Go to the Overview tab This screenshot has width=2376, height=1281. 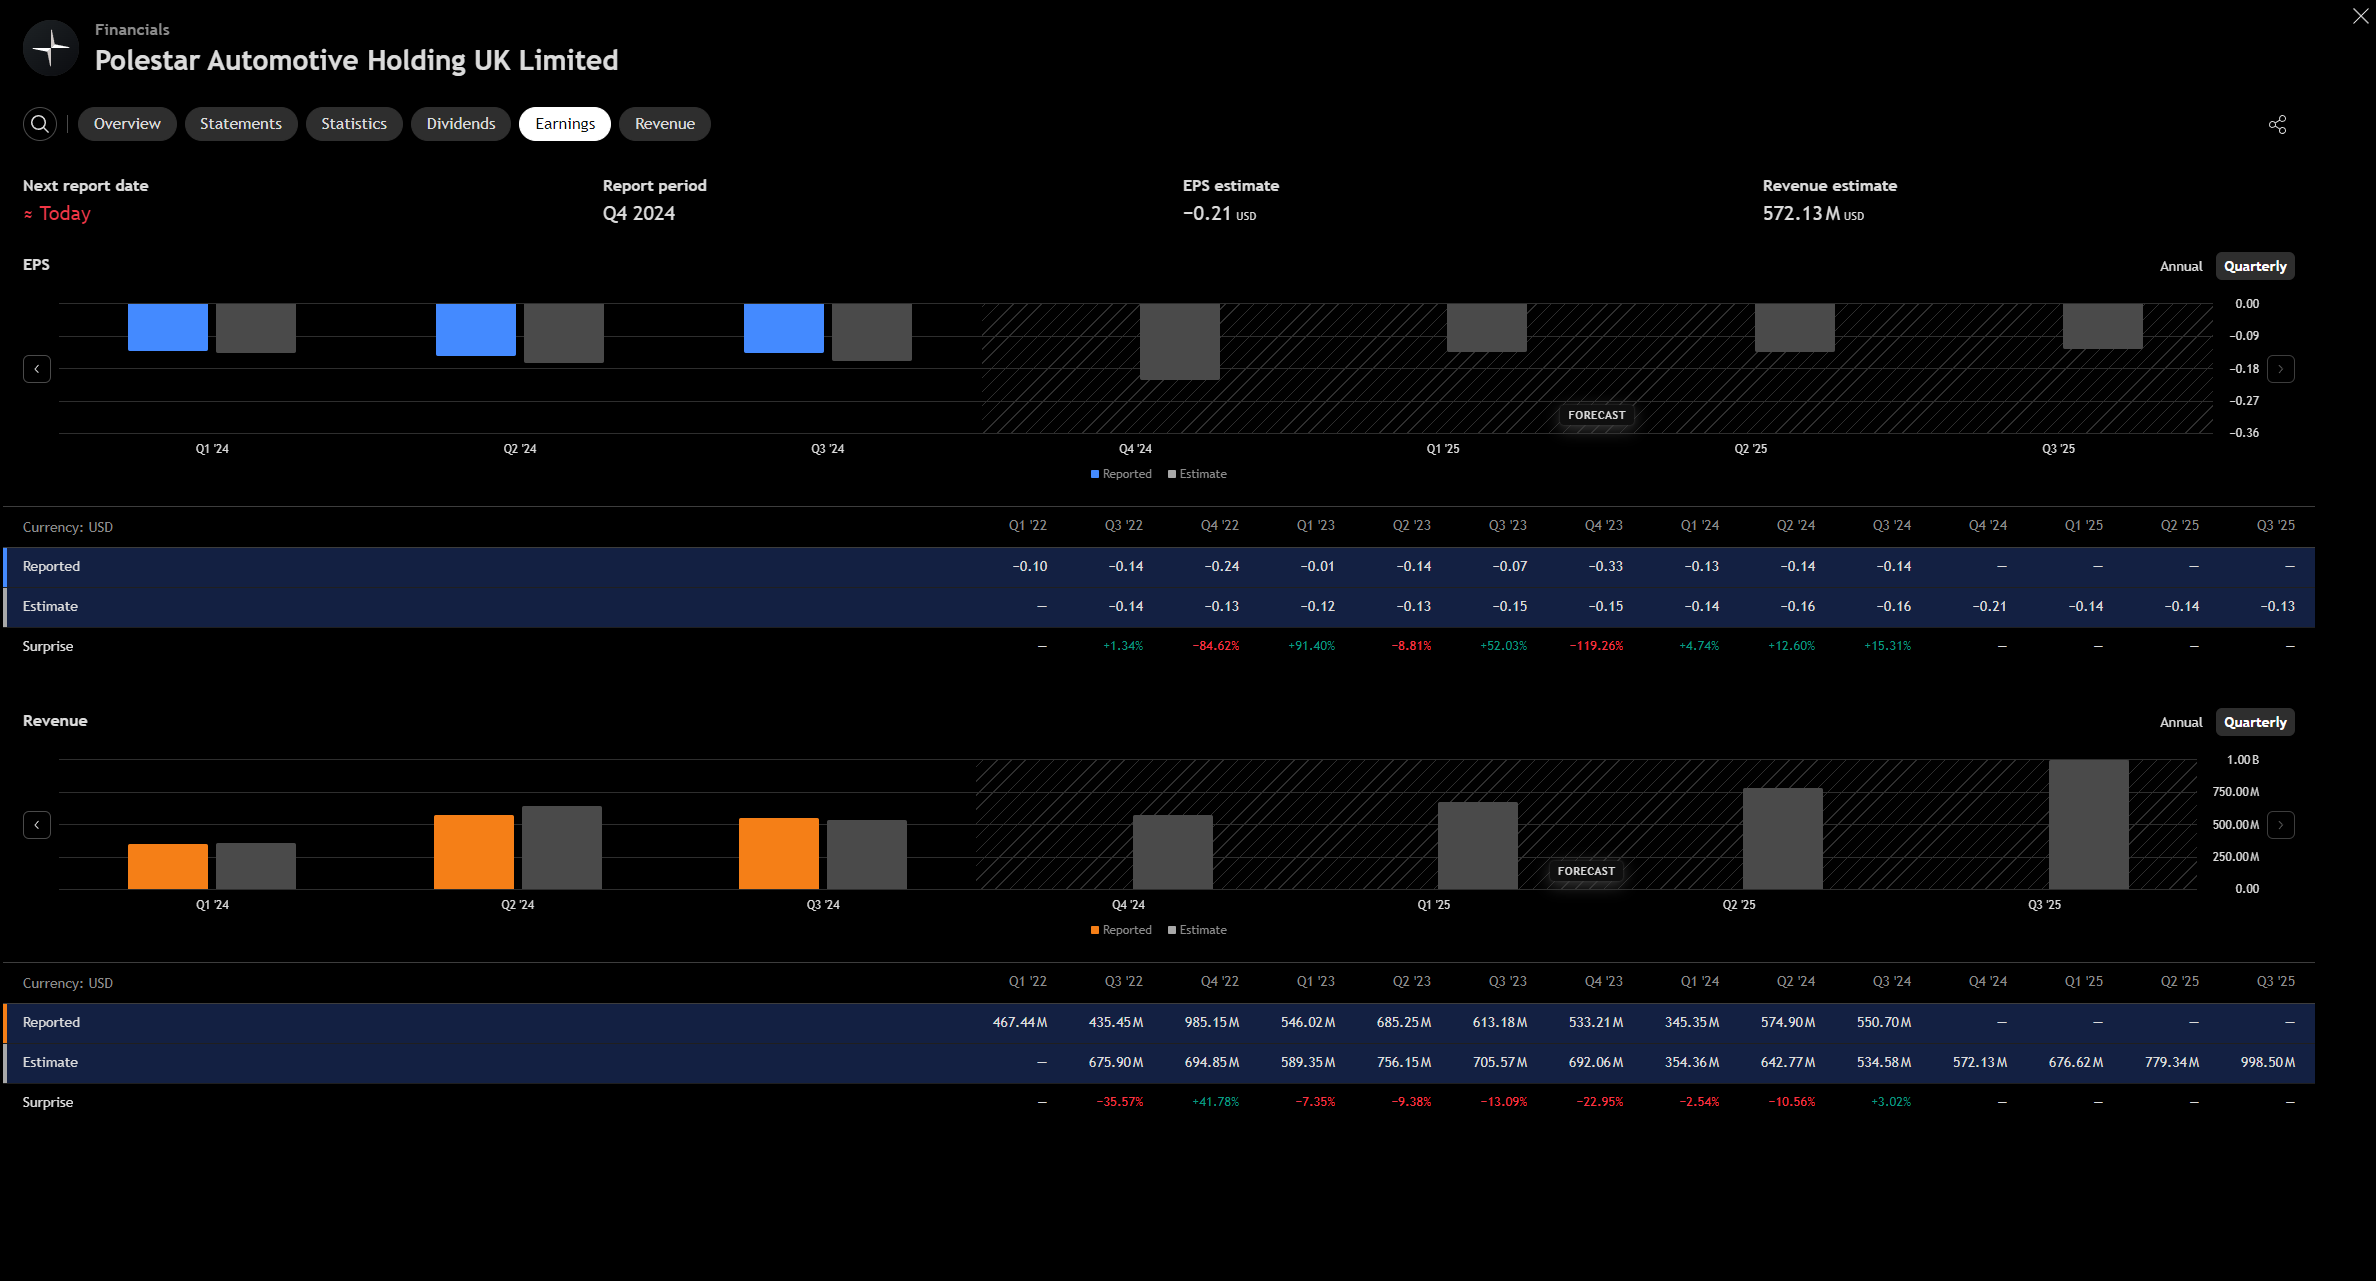(x=127, y=124)
